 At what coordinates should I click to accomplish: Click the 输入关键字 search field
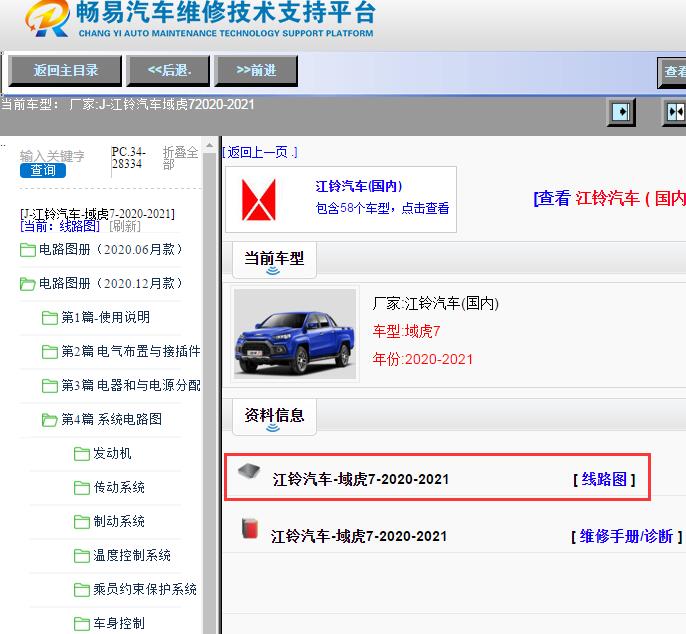52,156
